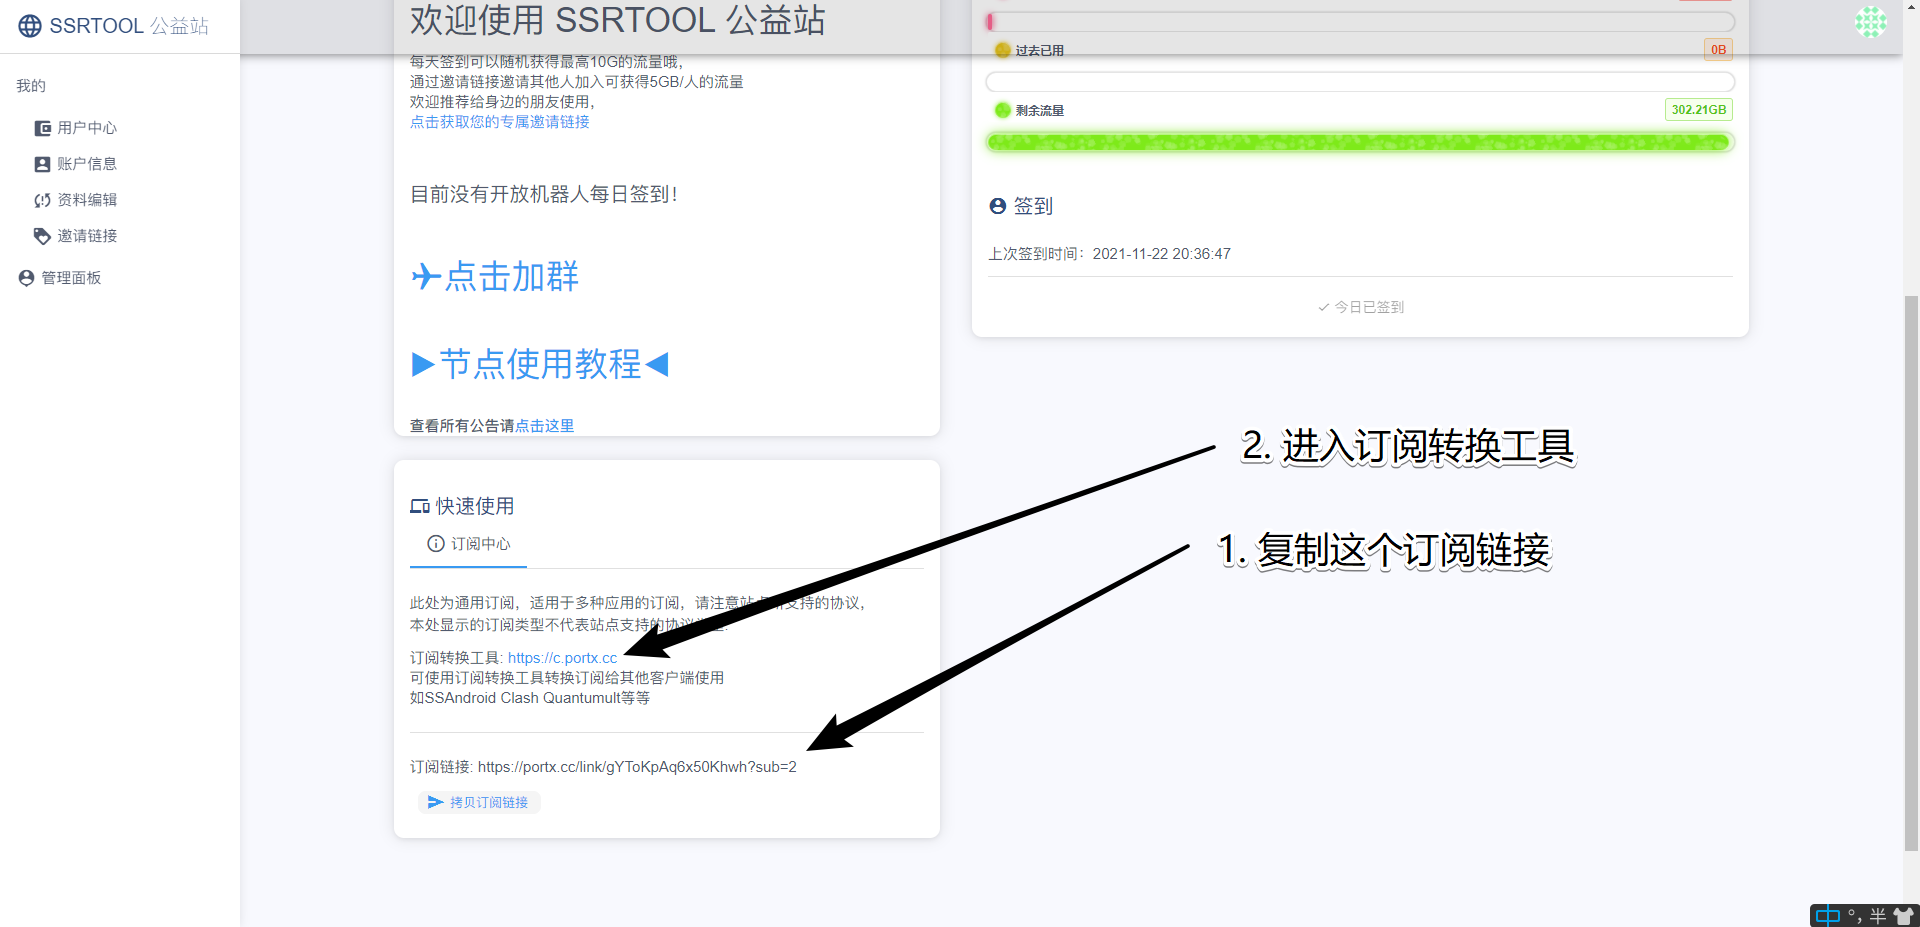Viewport: 1920px width, 927px height.
Task: Switch to the 订阅中心 tab
Action: [x=469, y=544]
